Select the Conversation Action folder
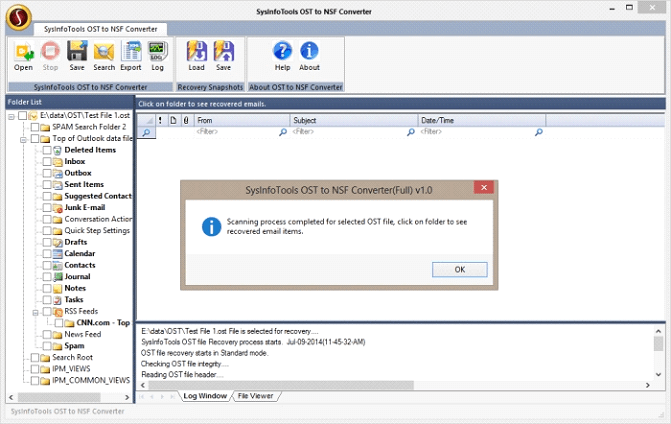The height and width of the screenshot is (424, 671). click(98, 219)
